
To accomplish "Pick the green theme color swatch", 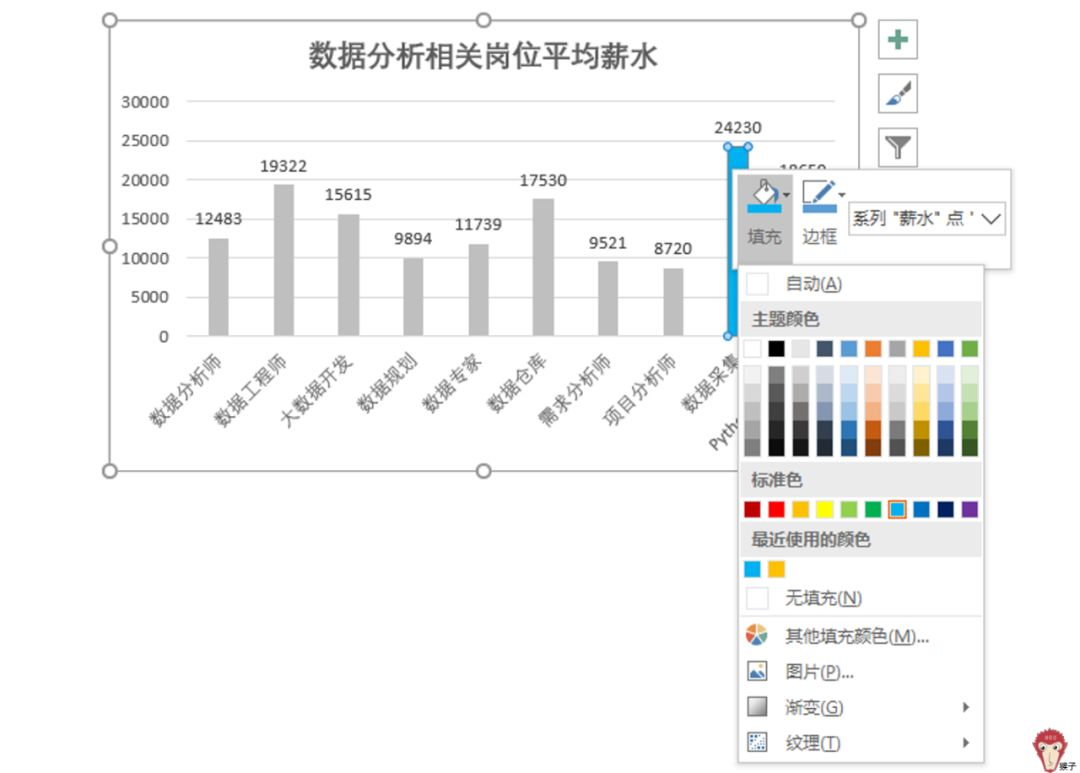I will 970,349.
